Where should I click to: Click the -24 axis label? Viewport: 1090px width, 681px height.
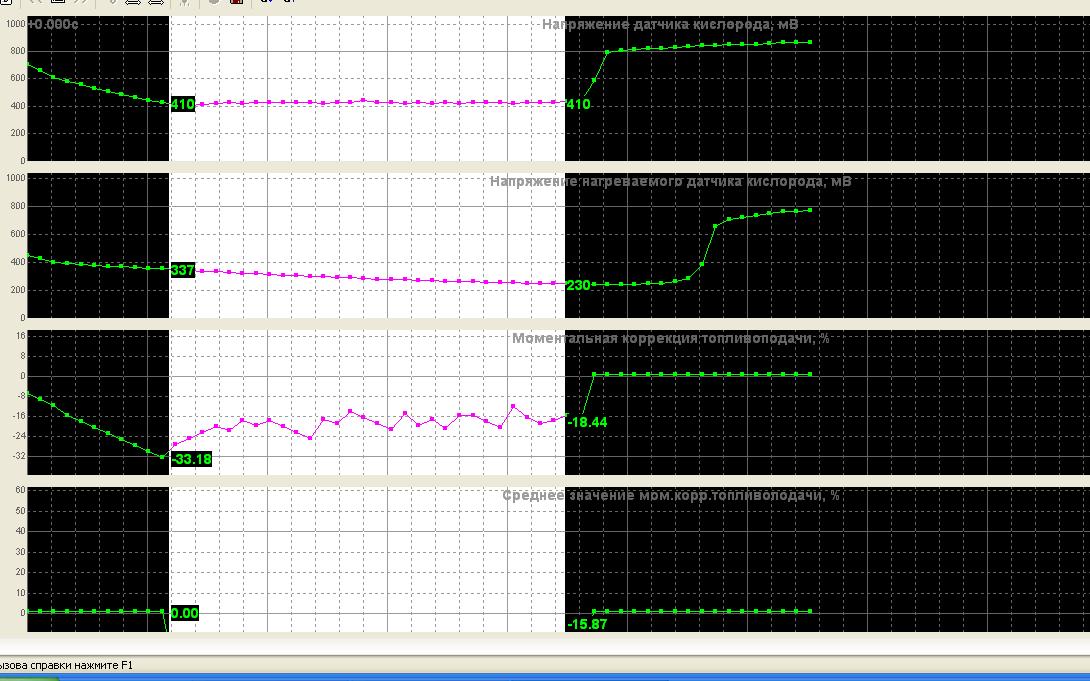pos(18,436)
